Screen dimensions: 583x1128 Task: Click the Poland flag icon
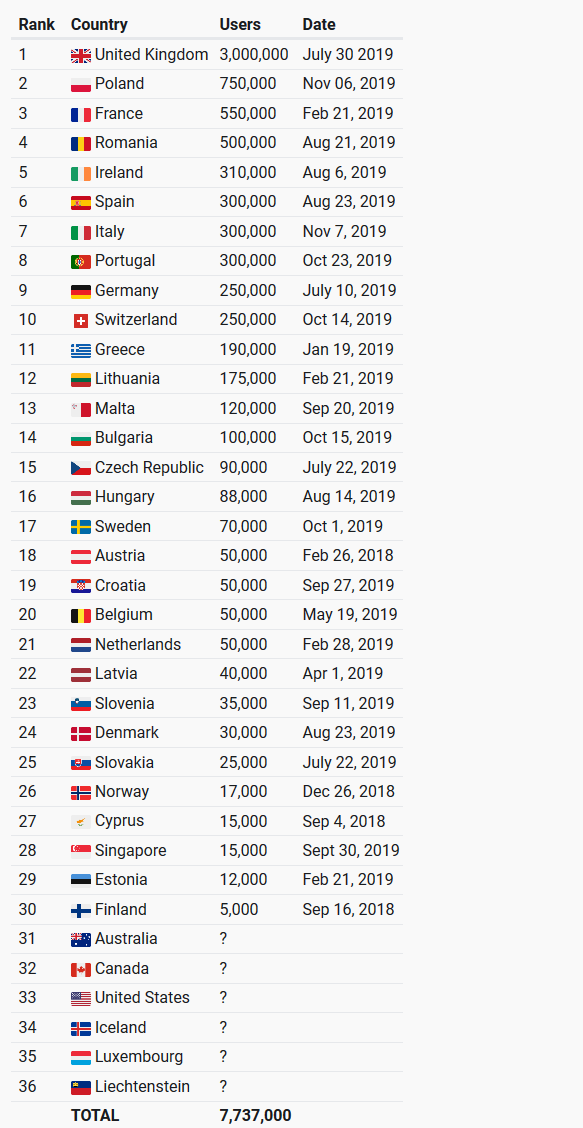81,85
